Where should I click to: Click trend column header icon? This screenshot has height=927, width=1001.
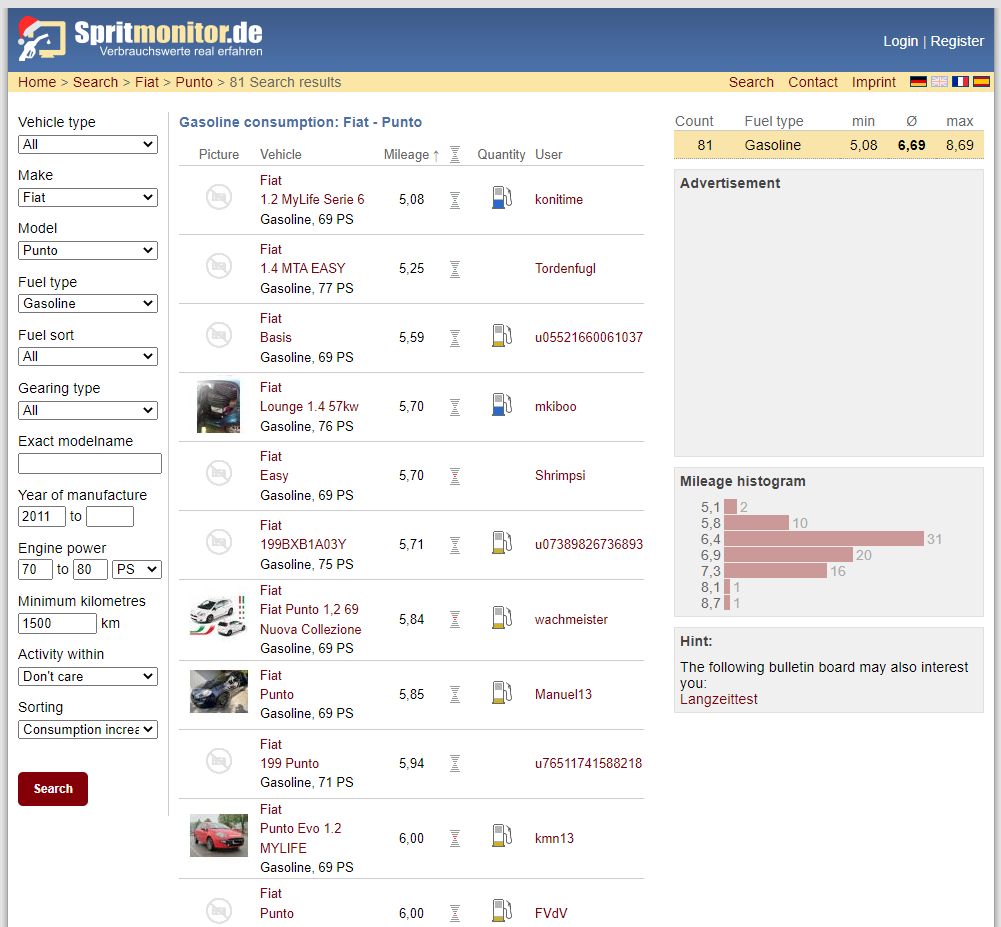(x=455, y=154)
